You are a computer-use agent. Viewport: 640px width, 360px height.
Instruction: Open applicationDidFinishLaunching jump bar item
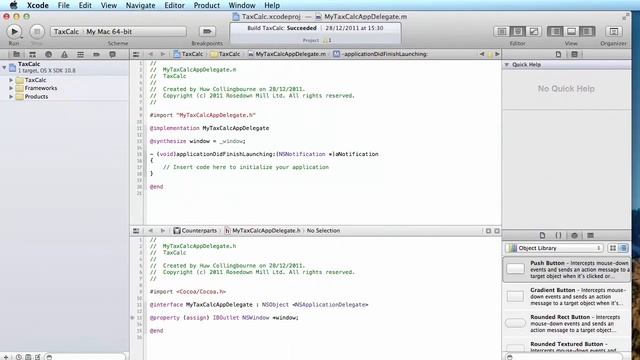tap(380, 54)
